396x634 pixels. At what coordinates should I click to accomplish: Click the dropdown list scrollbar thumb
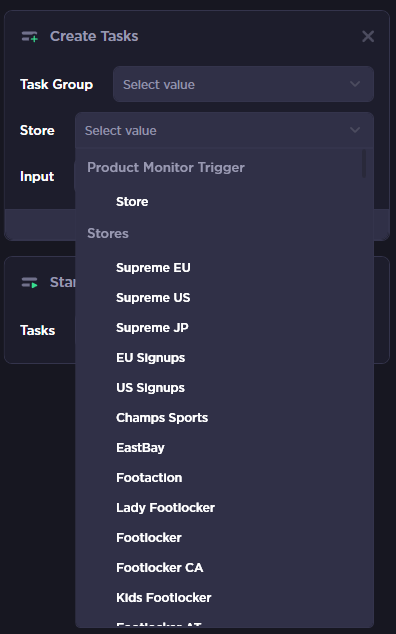(364, 163)
